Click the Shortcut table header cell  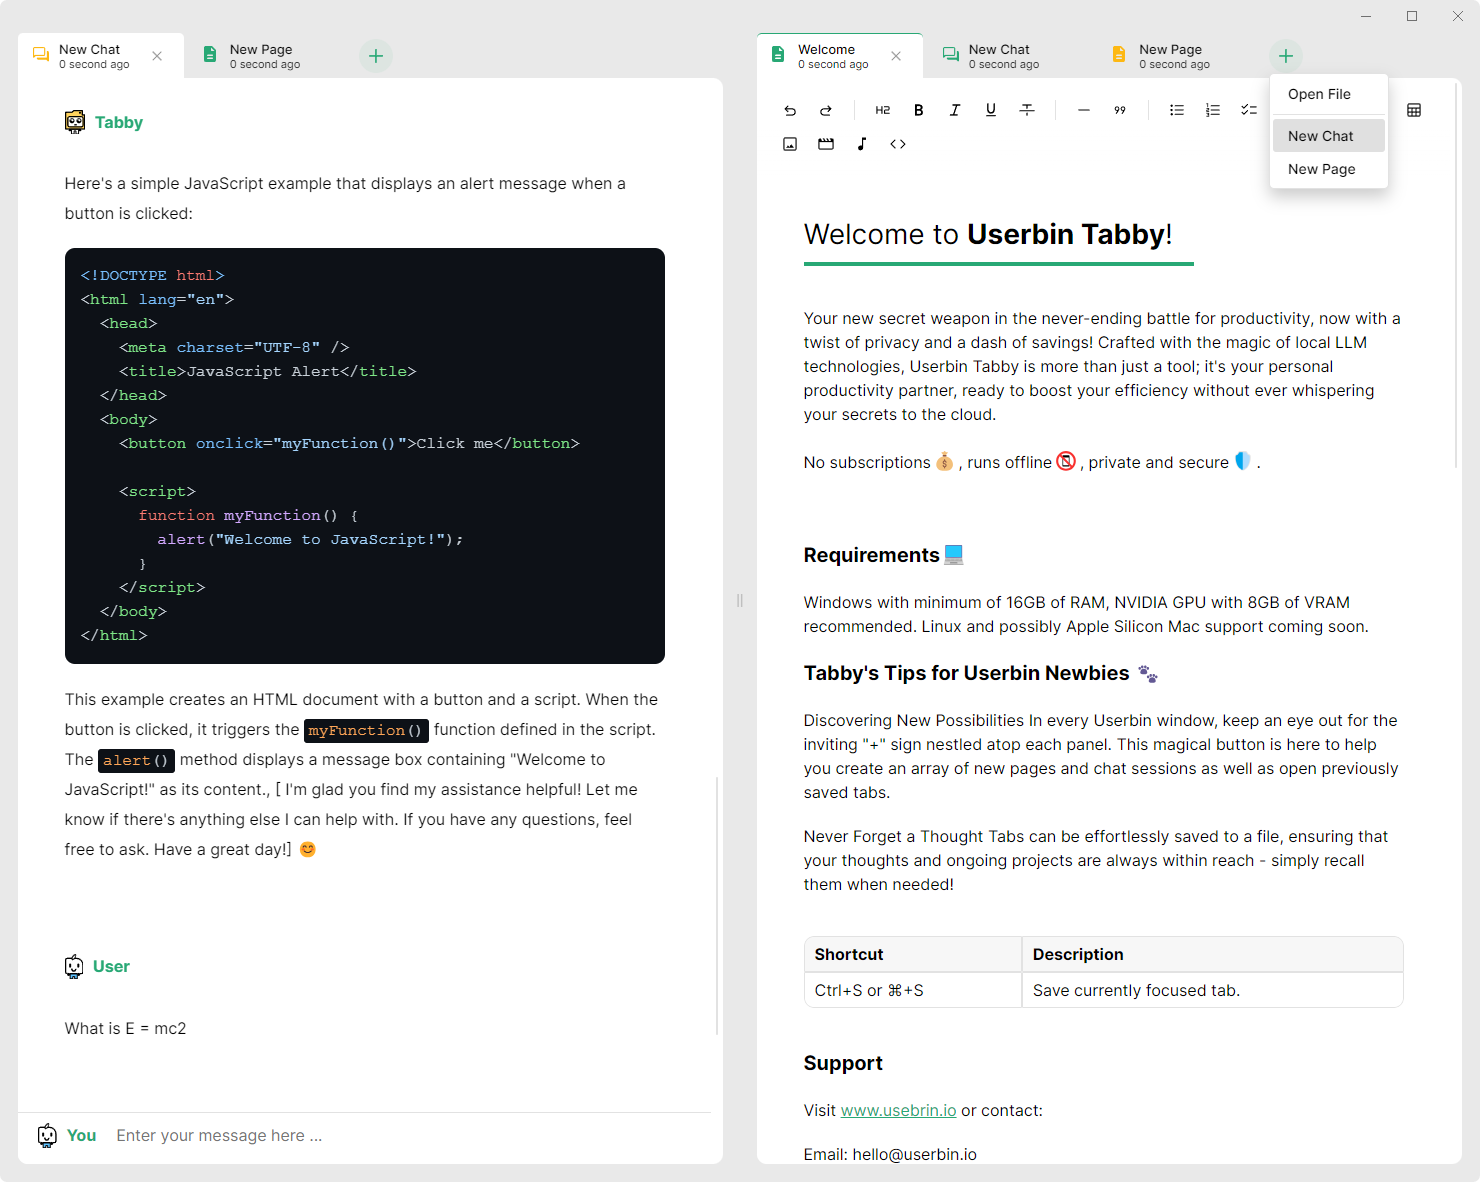coord(913,954)
